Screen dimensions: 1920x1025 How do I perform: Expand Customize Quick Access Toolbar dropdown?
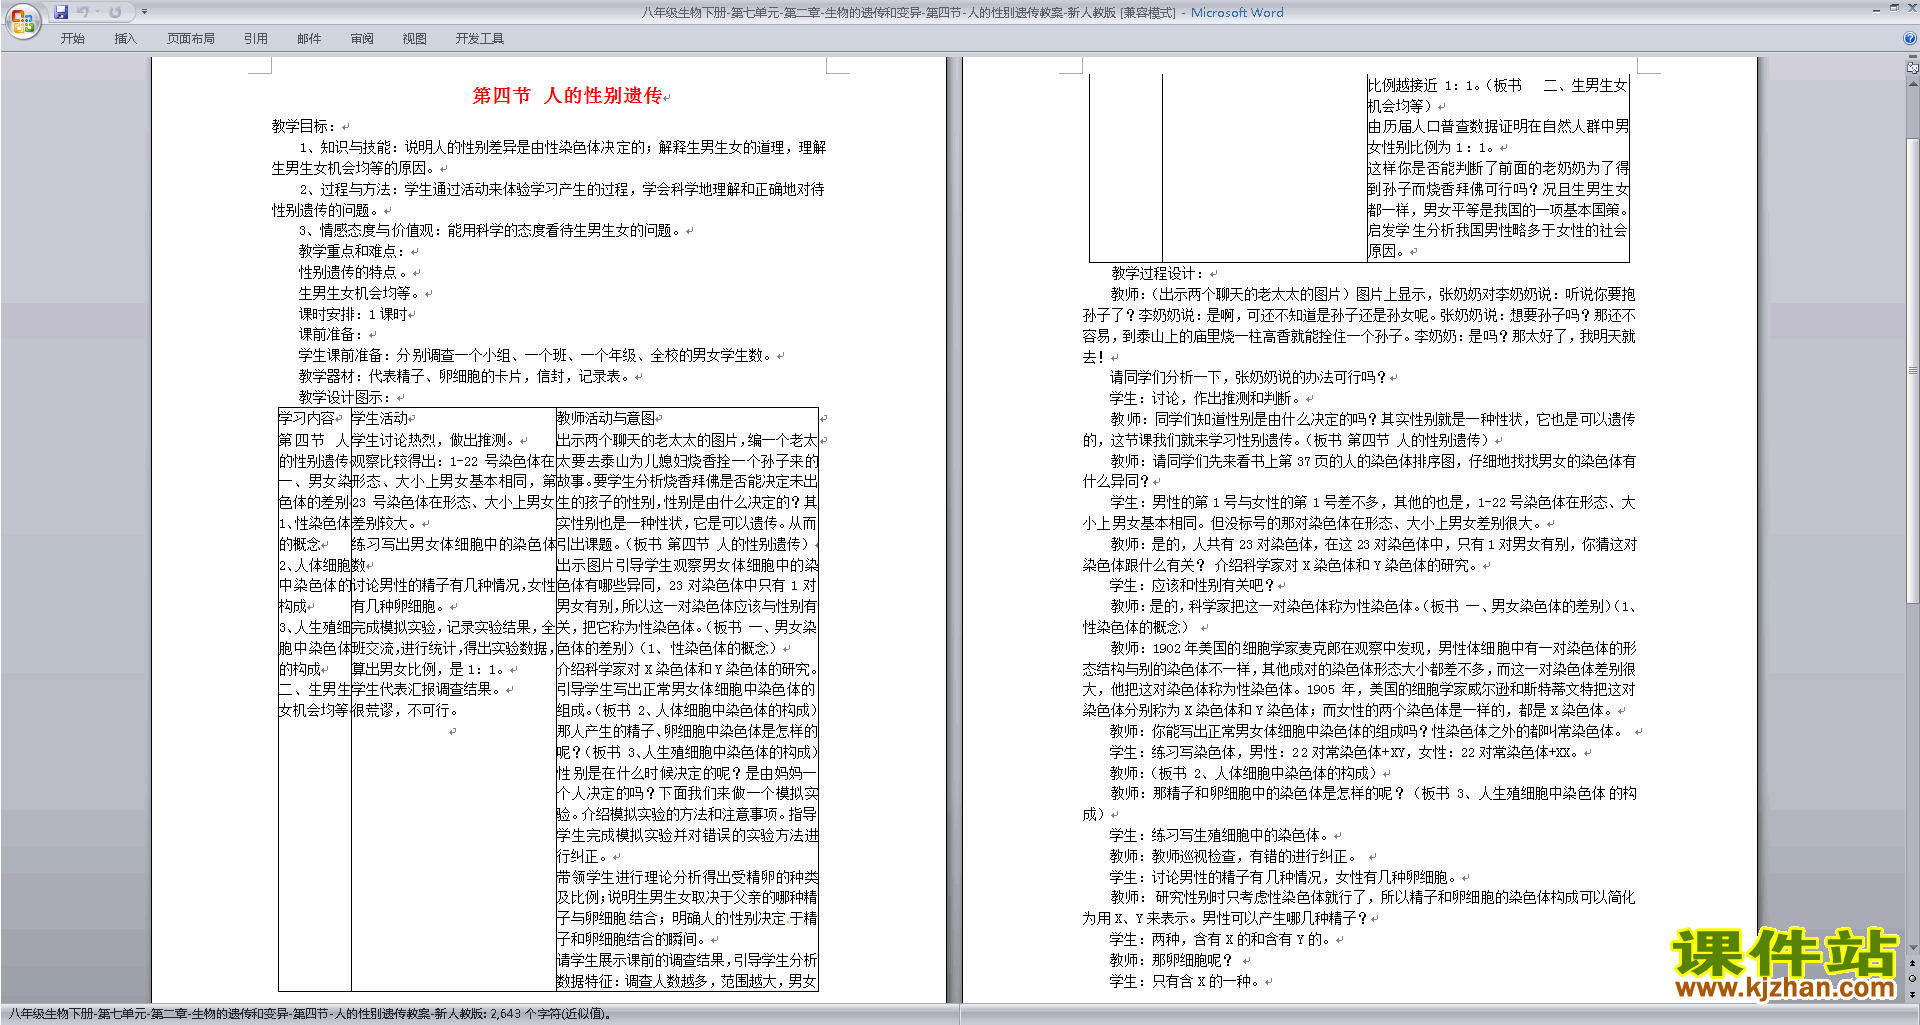coord(144,12)
